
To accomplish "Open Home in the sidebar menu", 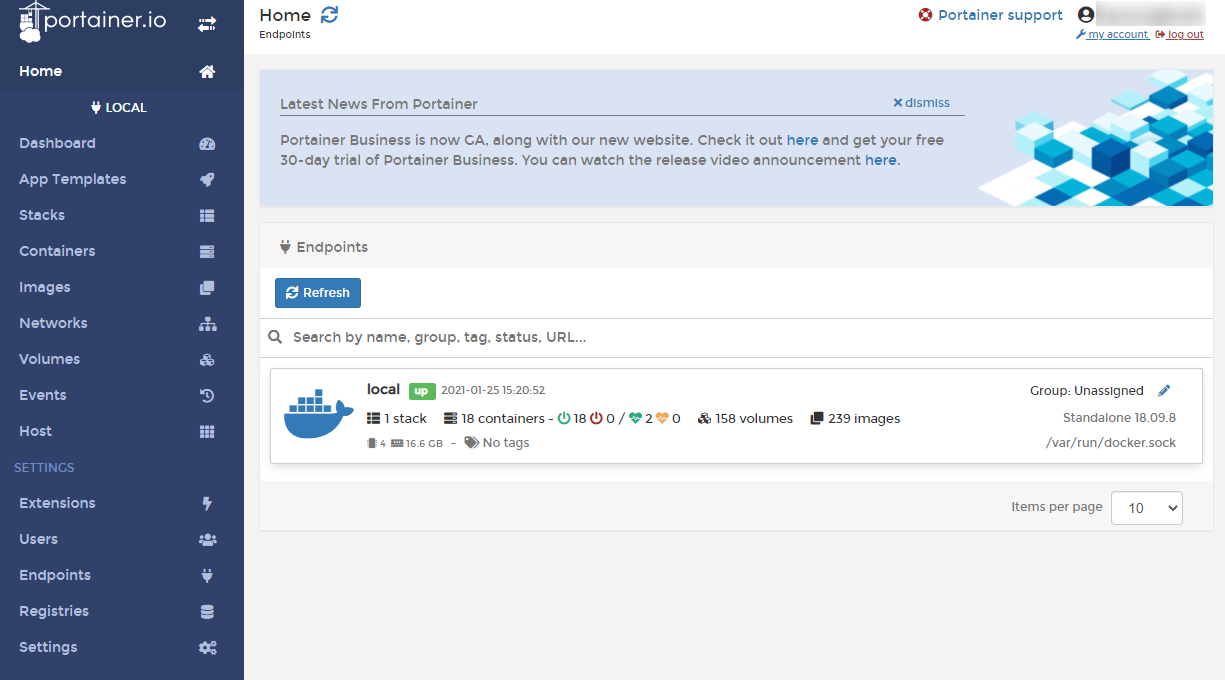I will pyautogui.click(x=122, y=72).
